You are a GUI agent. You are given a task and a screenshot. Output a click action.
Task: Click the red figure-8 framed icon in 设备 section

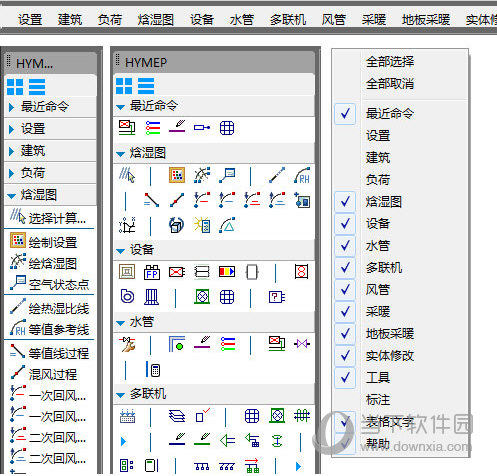coord(301,272)
